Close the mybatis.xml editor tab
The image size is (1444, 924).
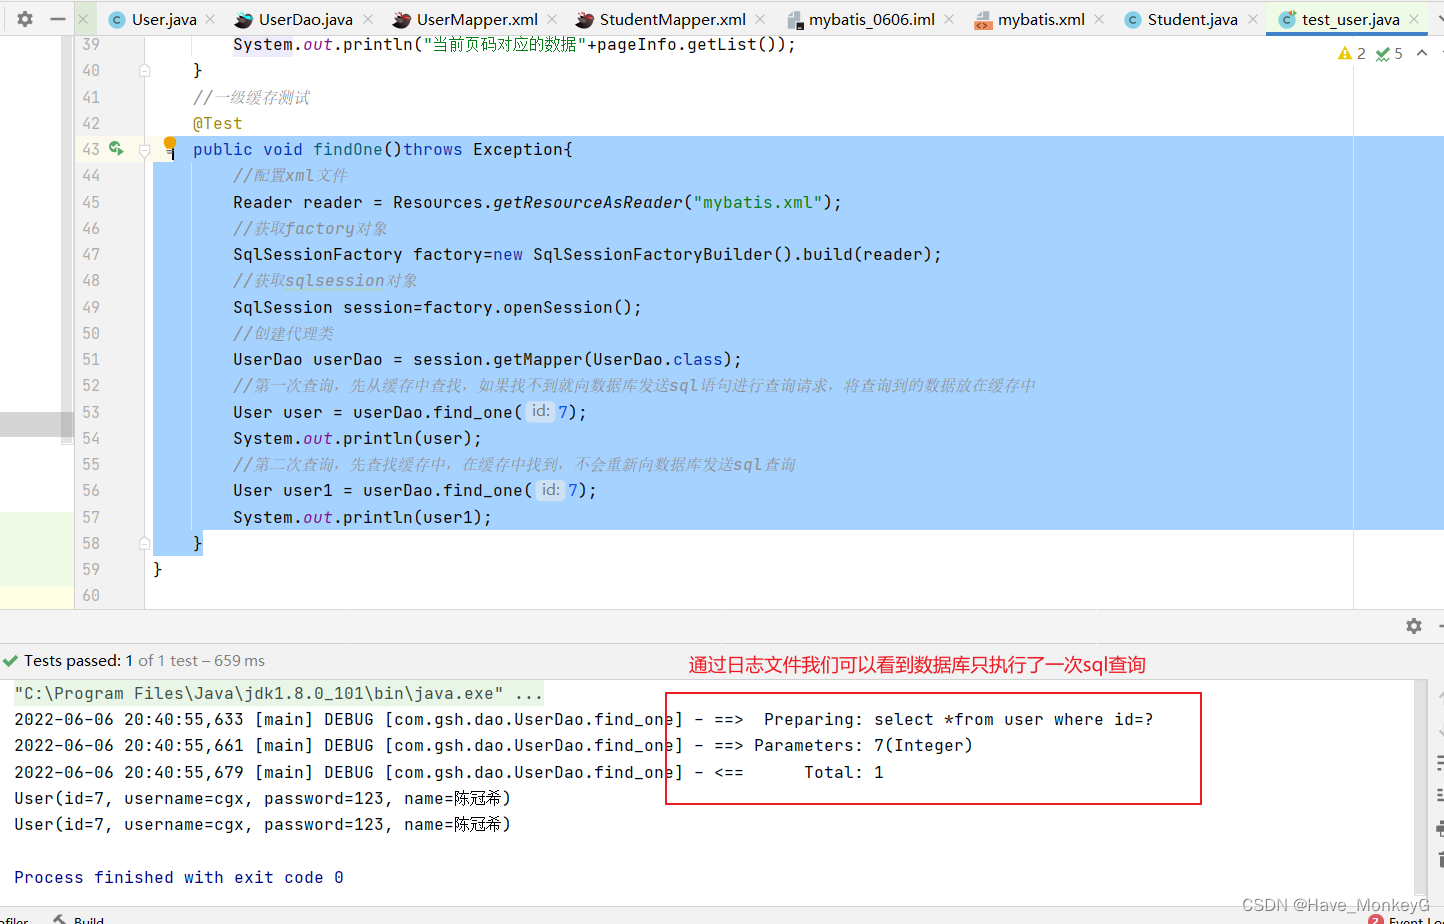[1097, 18]
